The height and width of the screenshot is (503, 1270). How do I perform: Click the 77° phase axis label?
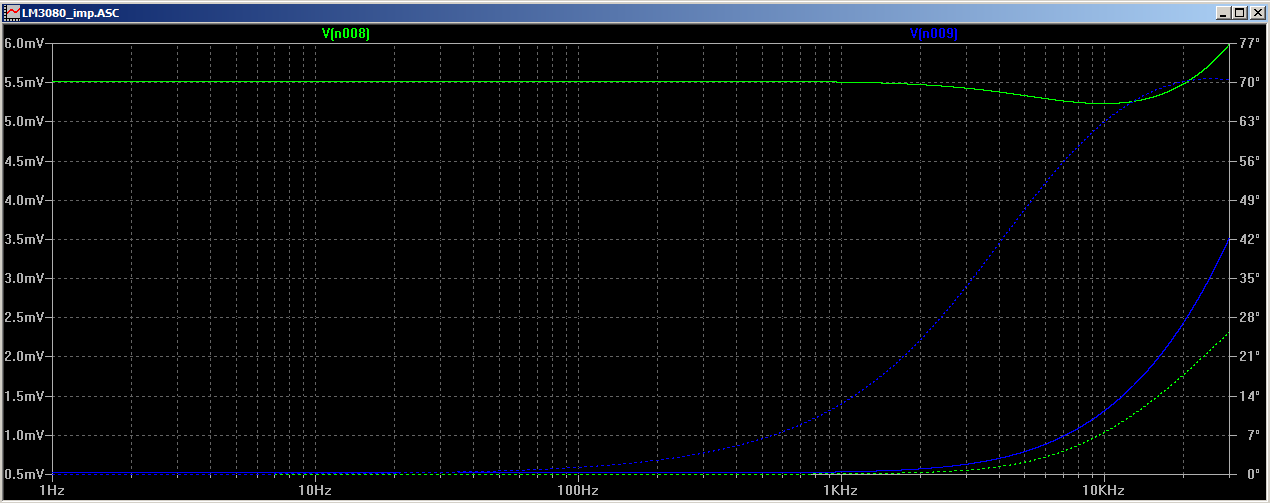1248,43
